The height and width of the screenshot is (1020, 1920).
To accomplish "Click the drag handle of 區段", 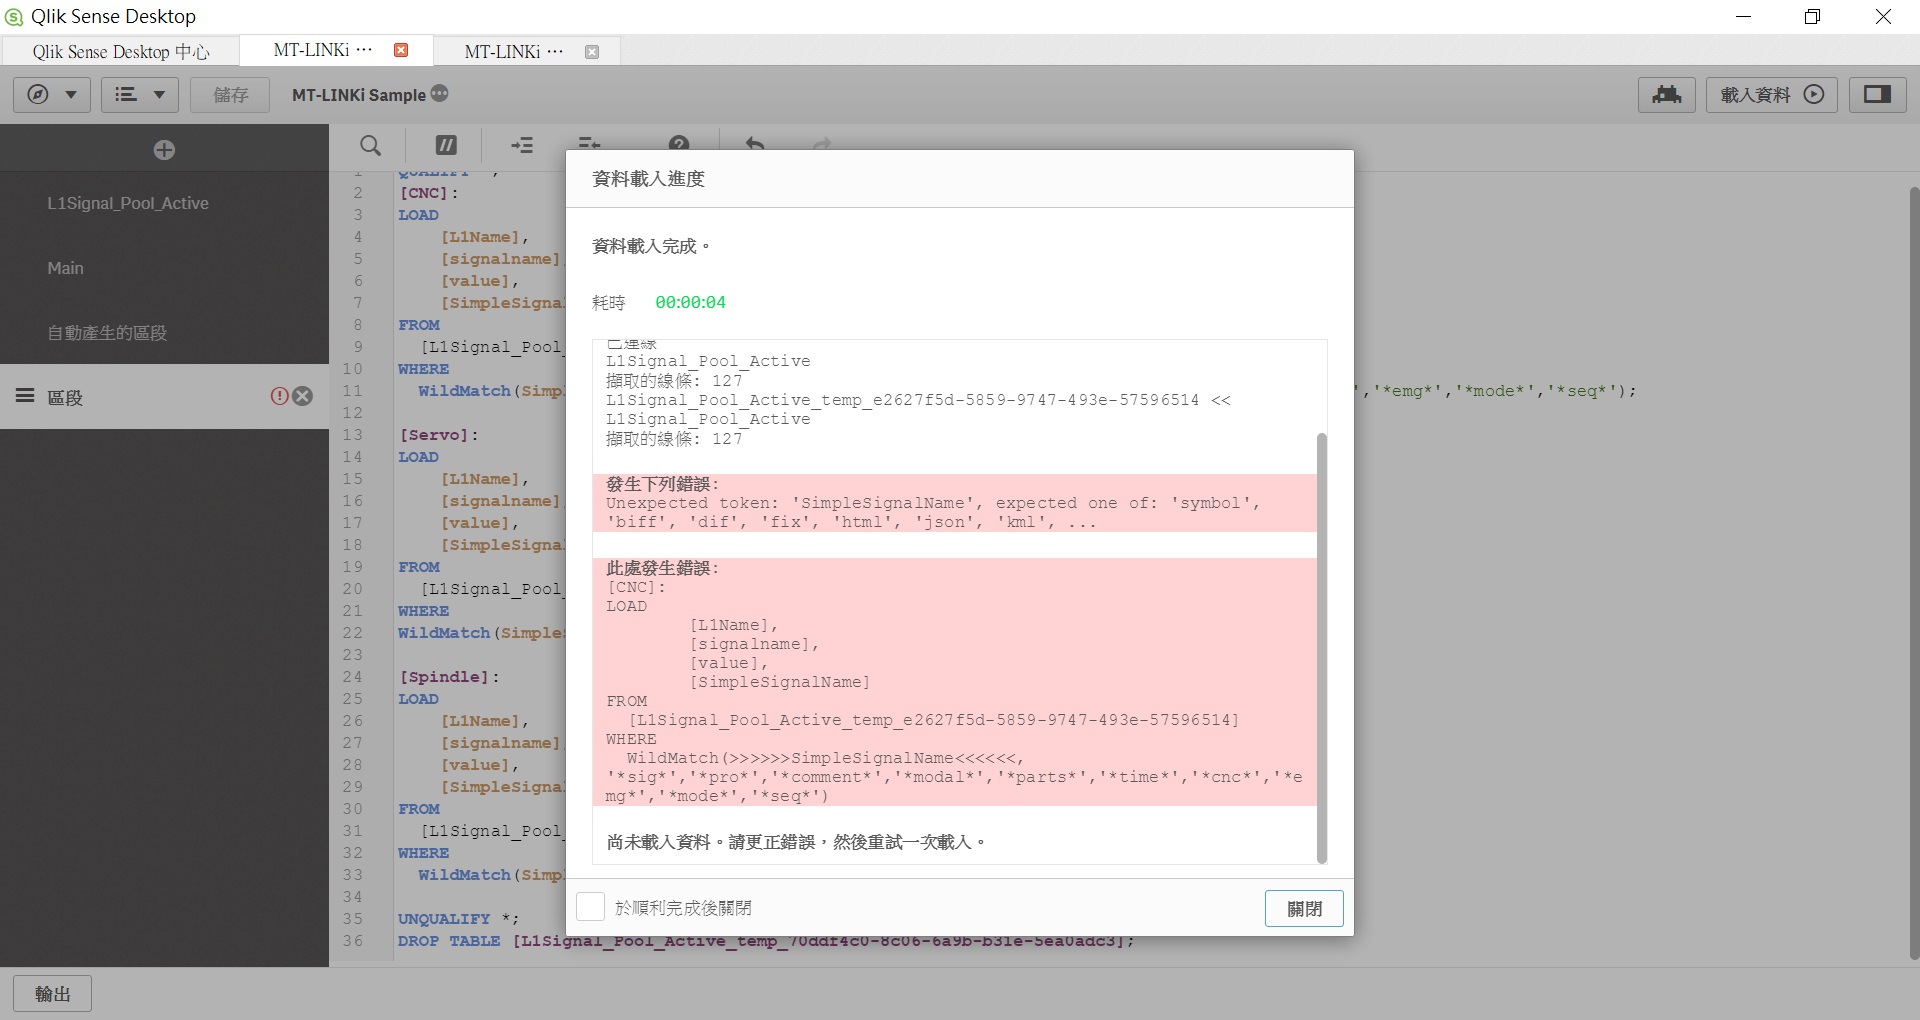I will (25, 396).
